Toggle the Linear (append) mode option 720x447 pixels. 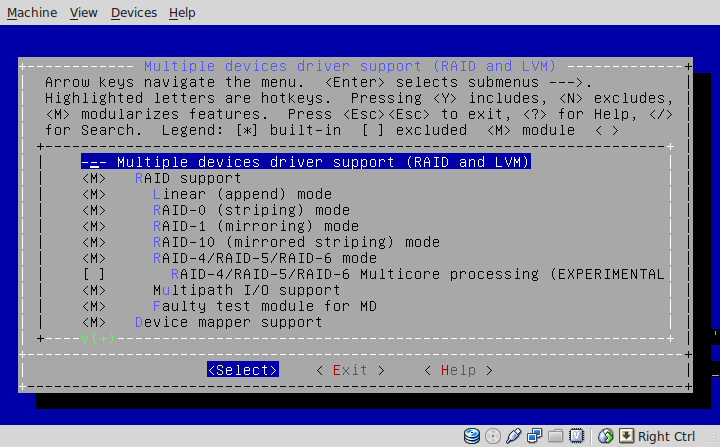(207, 194)
